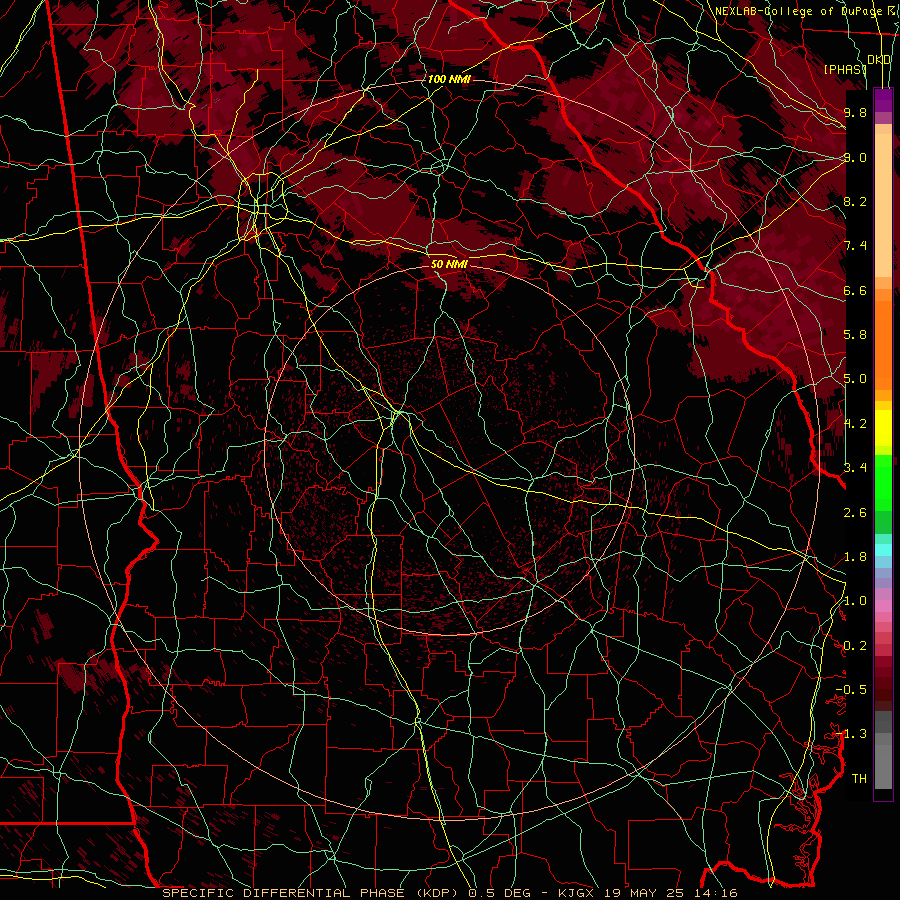Image resolution: width=900 pixels, height=900 pixels.
Task: Click the 2.6 value on the color scale
Action: [855, 512]
